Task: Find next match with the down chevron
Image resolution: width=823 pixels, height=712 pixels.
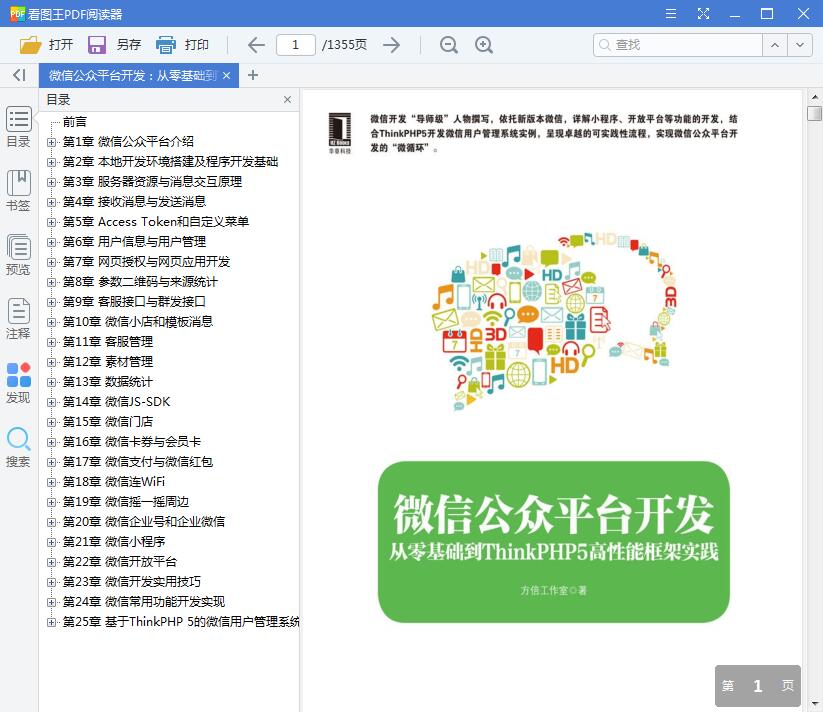Action: tap(800, 45)
